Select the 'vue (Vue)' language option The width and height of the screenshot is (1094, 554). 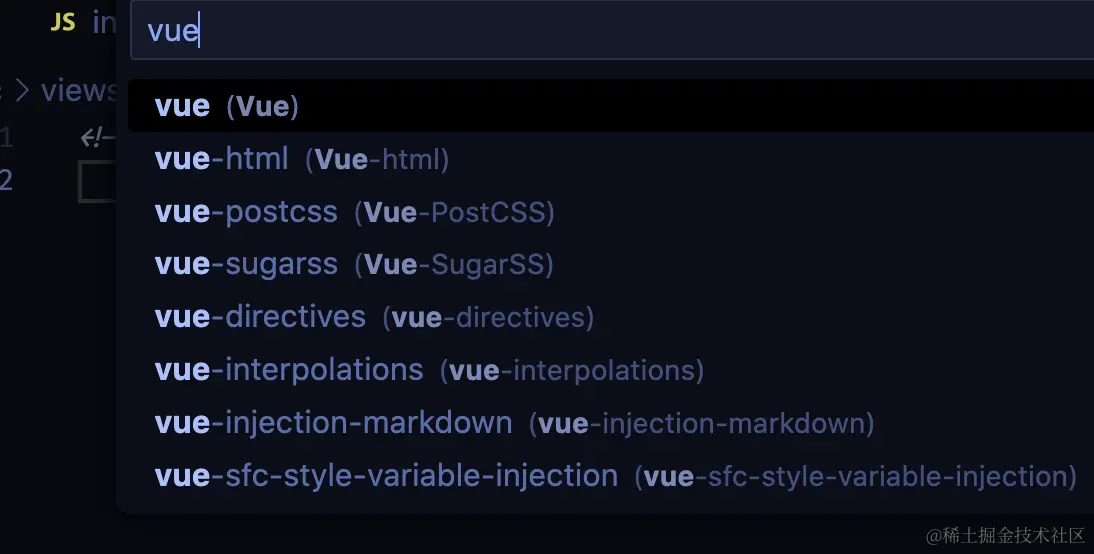(x=227, y=106)
